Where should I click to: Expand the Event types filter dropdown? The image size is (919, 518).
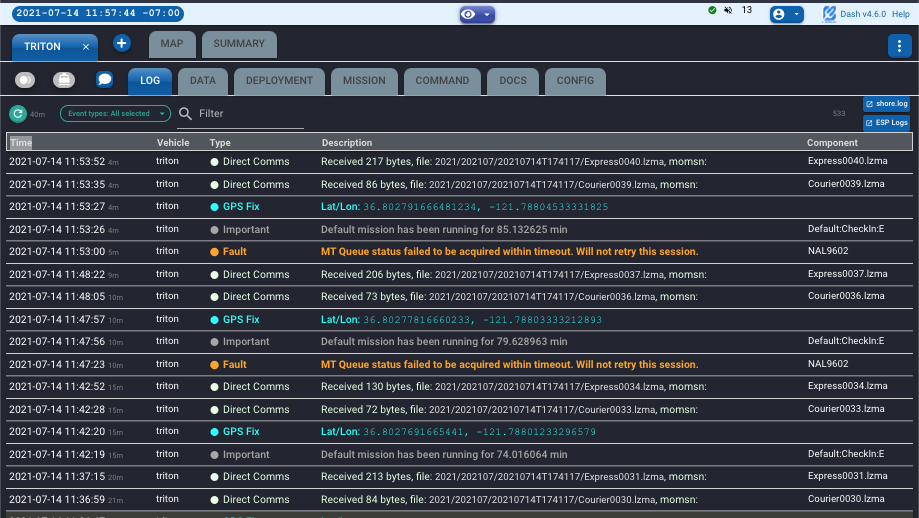click(115, 114)
